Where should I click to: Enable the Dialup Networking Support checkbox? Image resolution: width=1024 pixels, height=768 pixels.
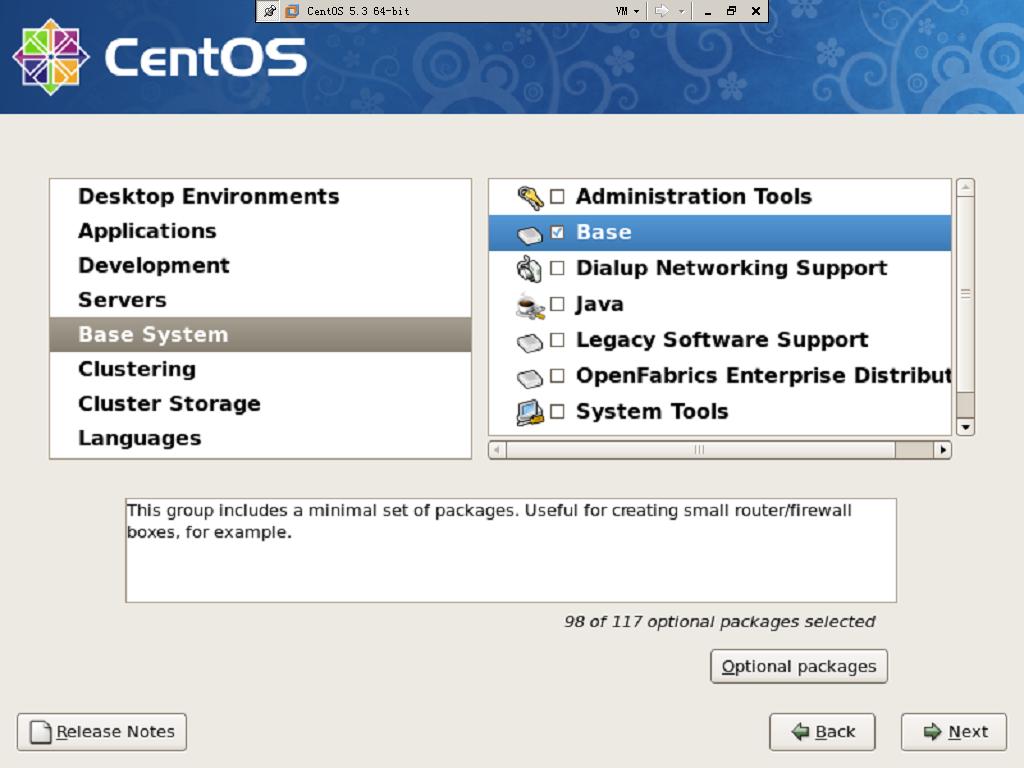pyautogui.click(x=557, y=268)
